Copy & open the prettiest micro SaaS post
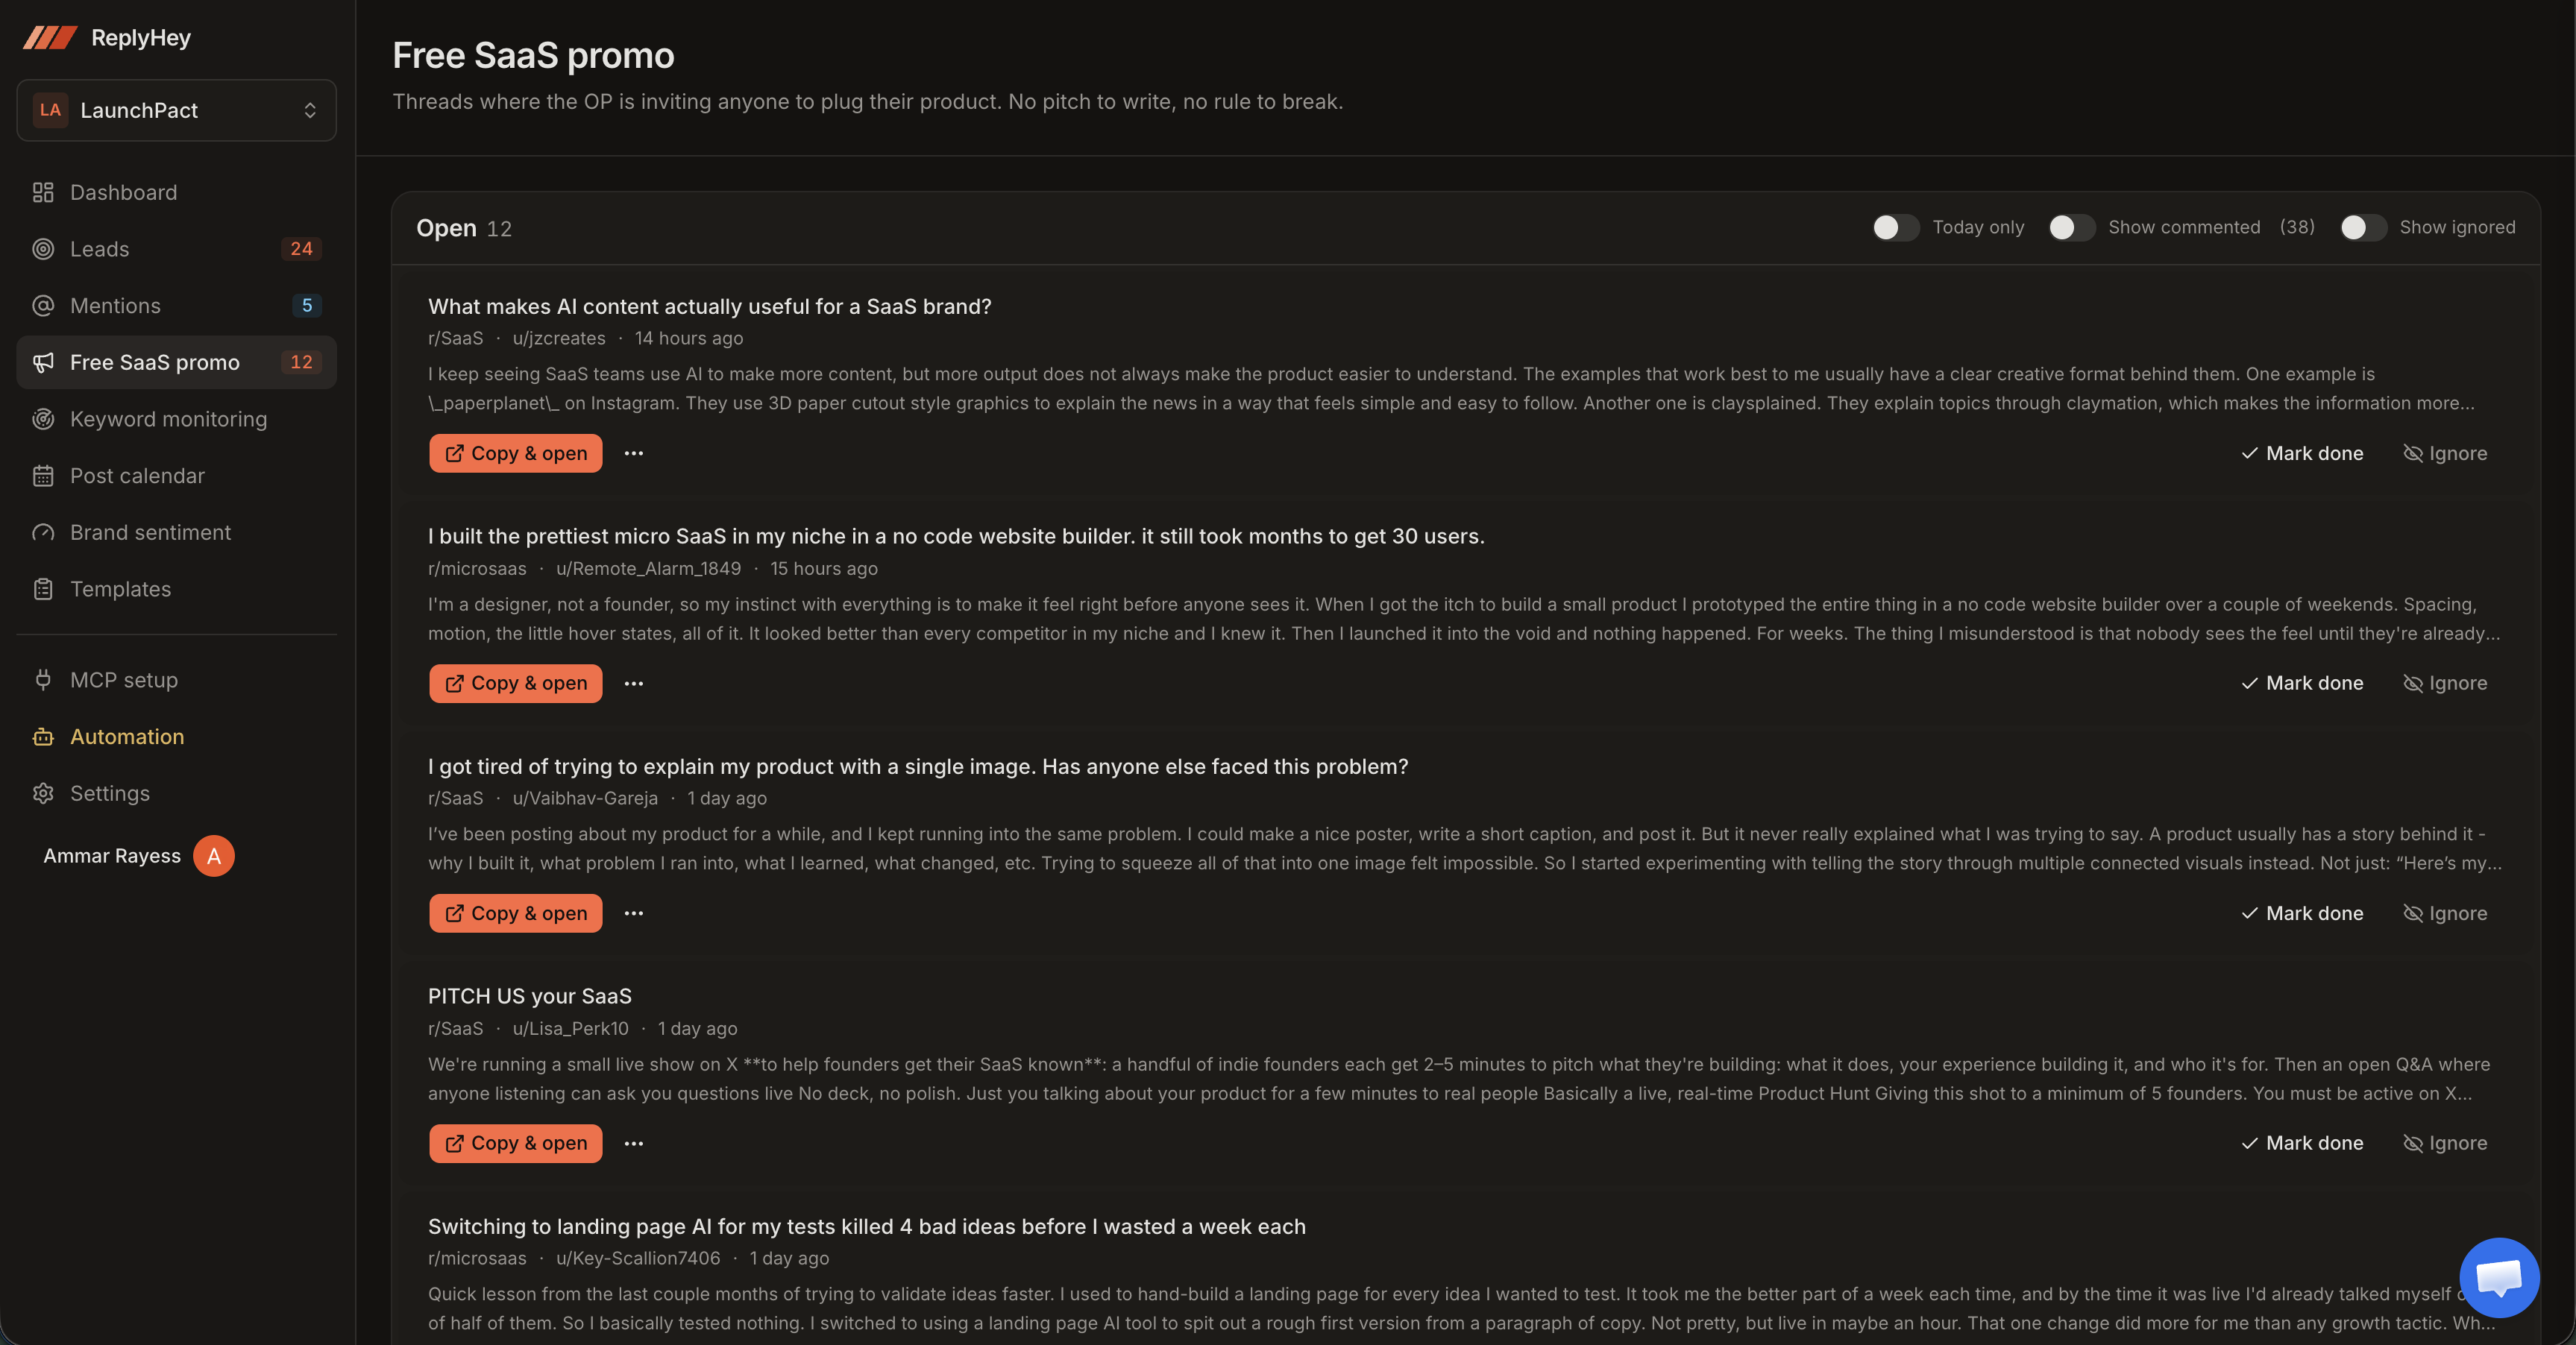The image size is (2576, 1345). [x=515, y=683]
